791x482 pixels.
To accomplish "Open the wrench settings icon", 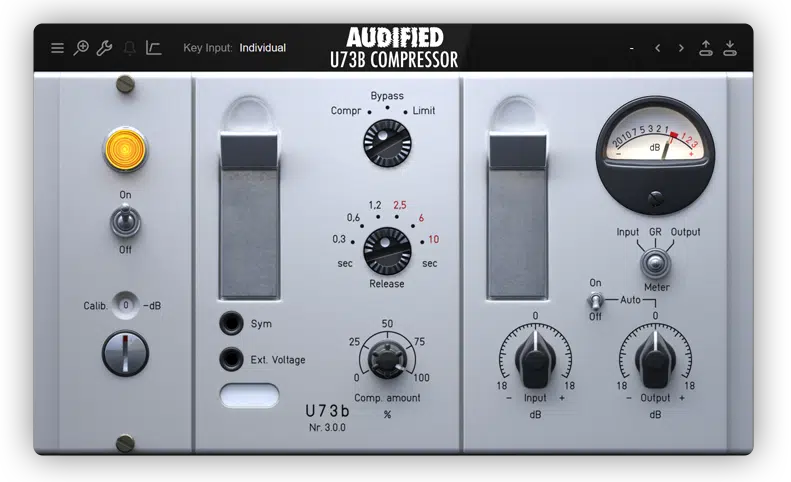I will [x=104, y=48].
